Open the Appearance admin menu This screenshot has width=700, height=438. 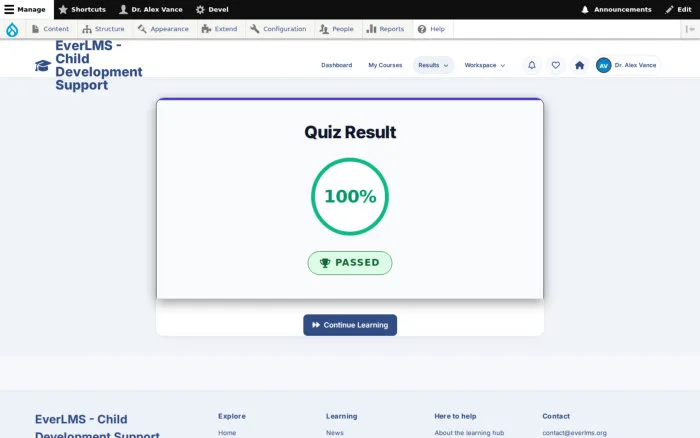pos(163,29)
